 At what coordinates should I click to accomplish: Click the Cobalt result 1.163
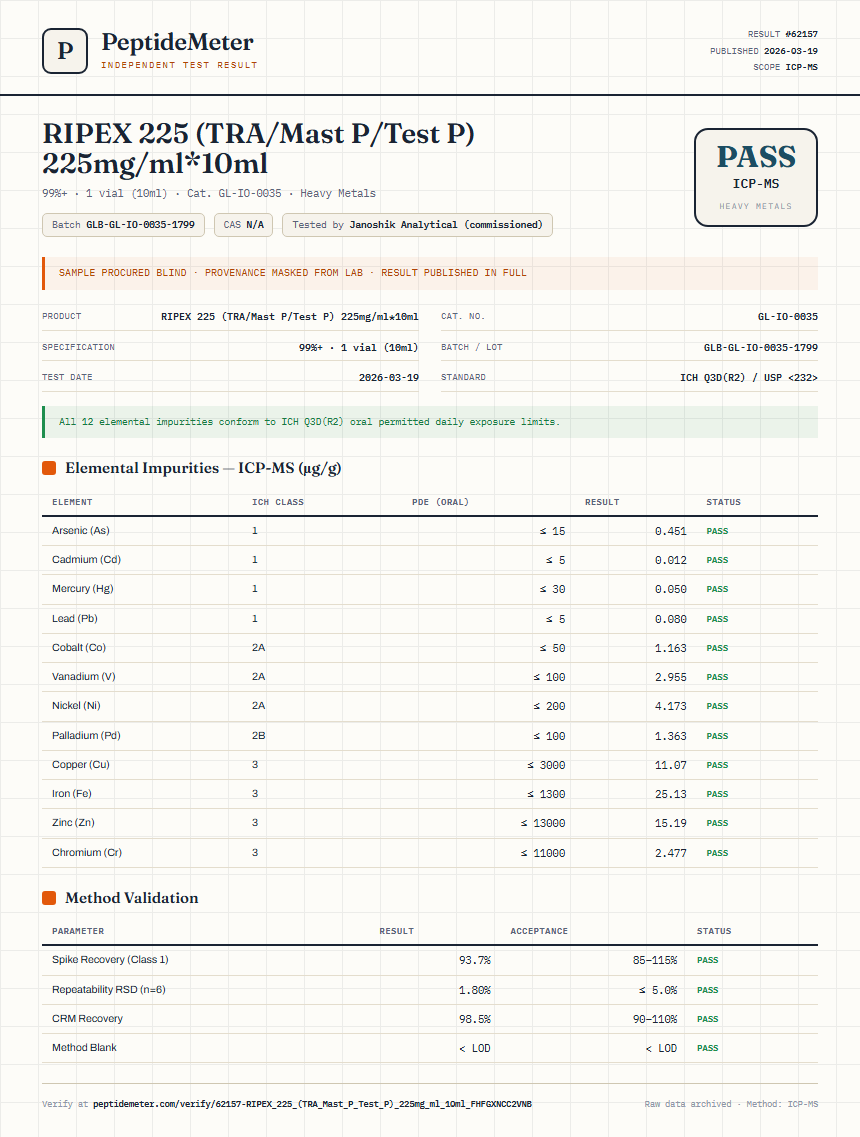click(671, 648)
